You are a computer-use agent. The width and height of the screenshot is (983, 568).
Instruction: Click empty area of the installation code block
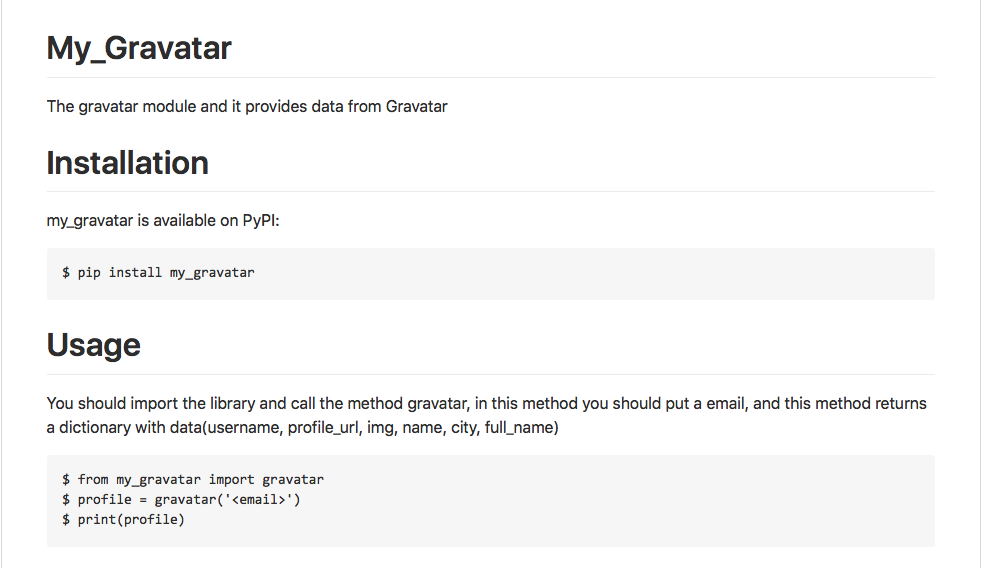click(596, 273)
